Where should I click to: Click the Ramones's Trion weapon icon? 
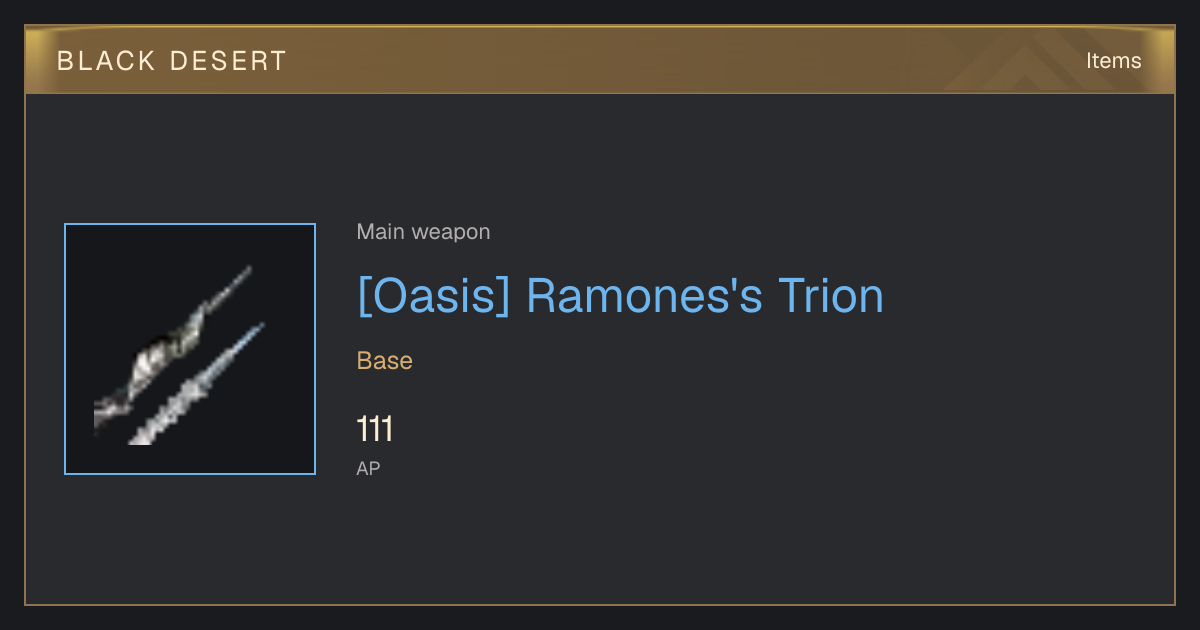pos(190,349)
